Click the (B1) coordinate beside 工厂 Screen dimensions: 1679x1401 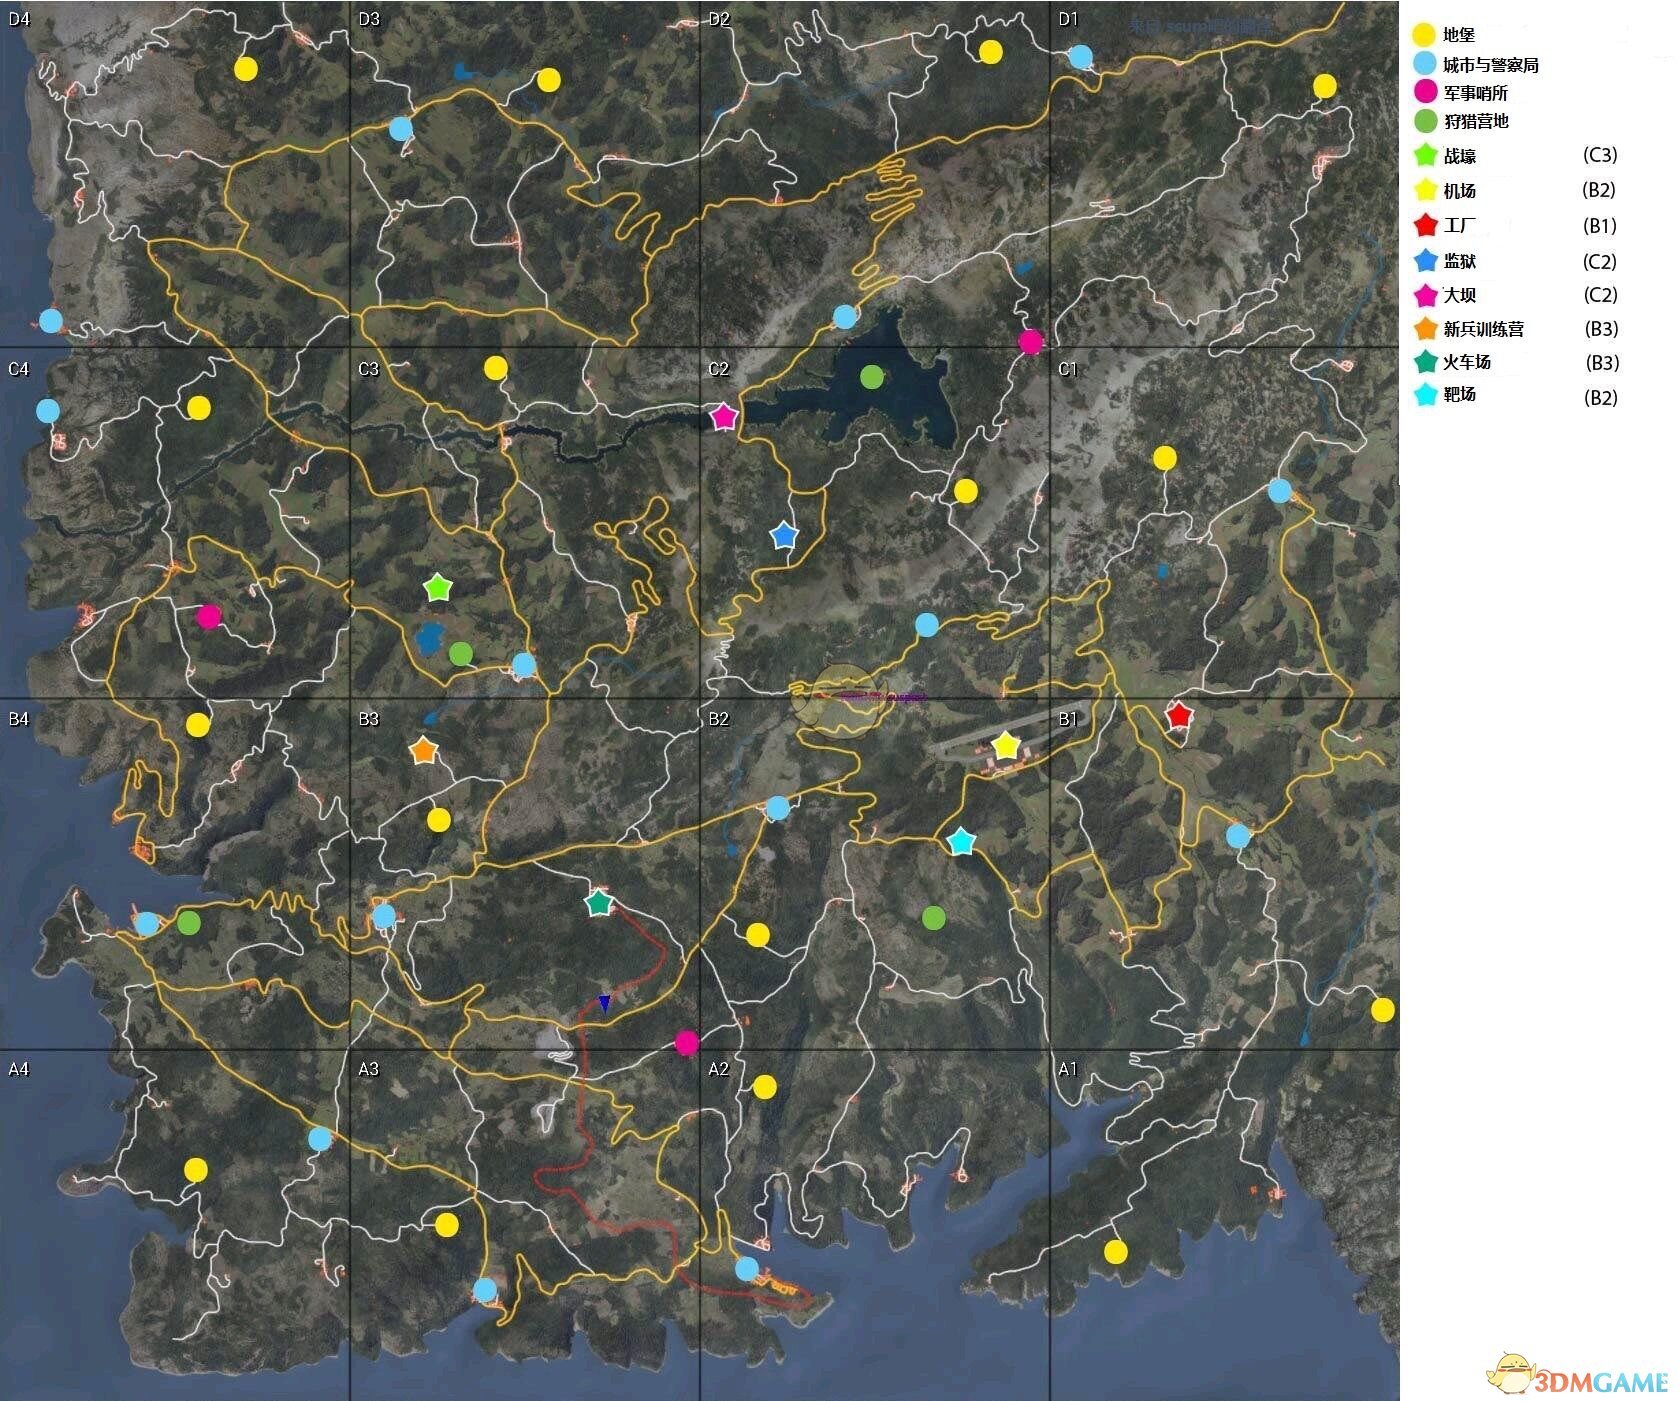coord(1600,226)
